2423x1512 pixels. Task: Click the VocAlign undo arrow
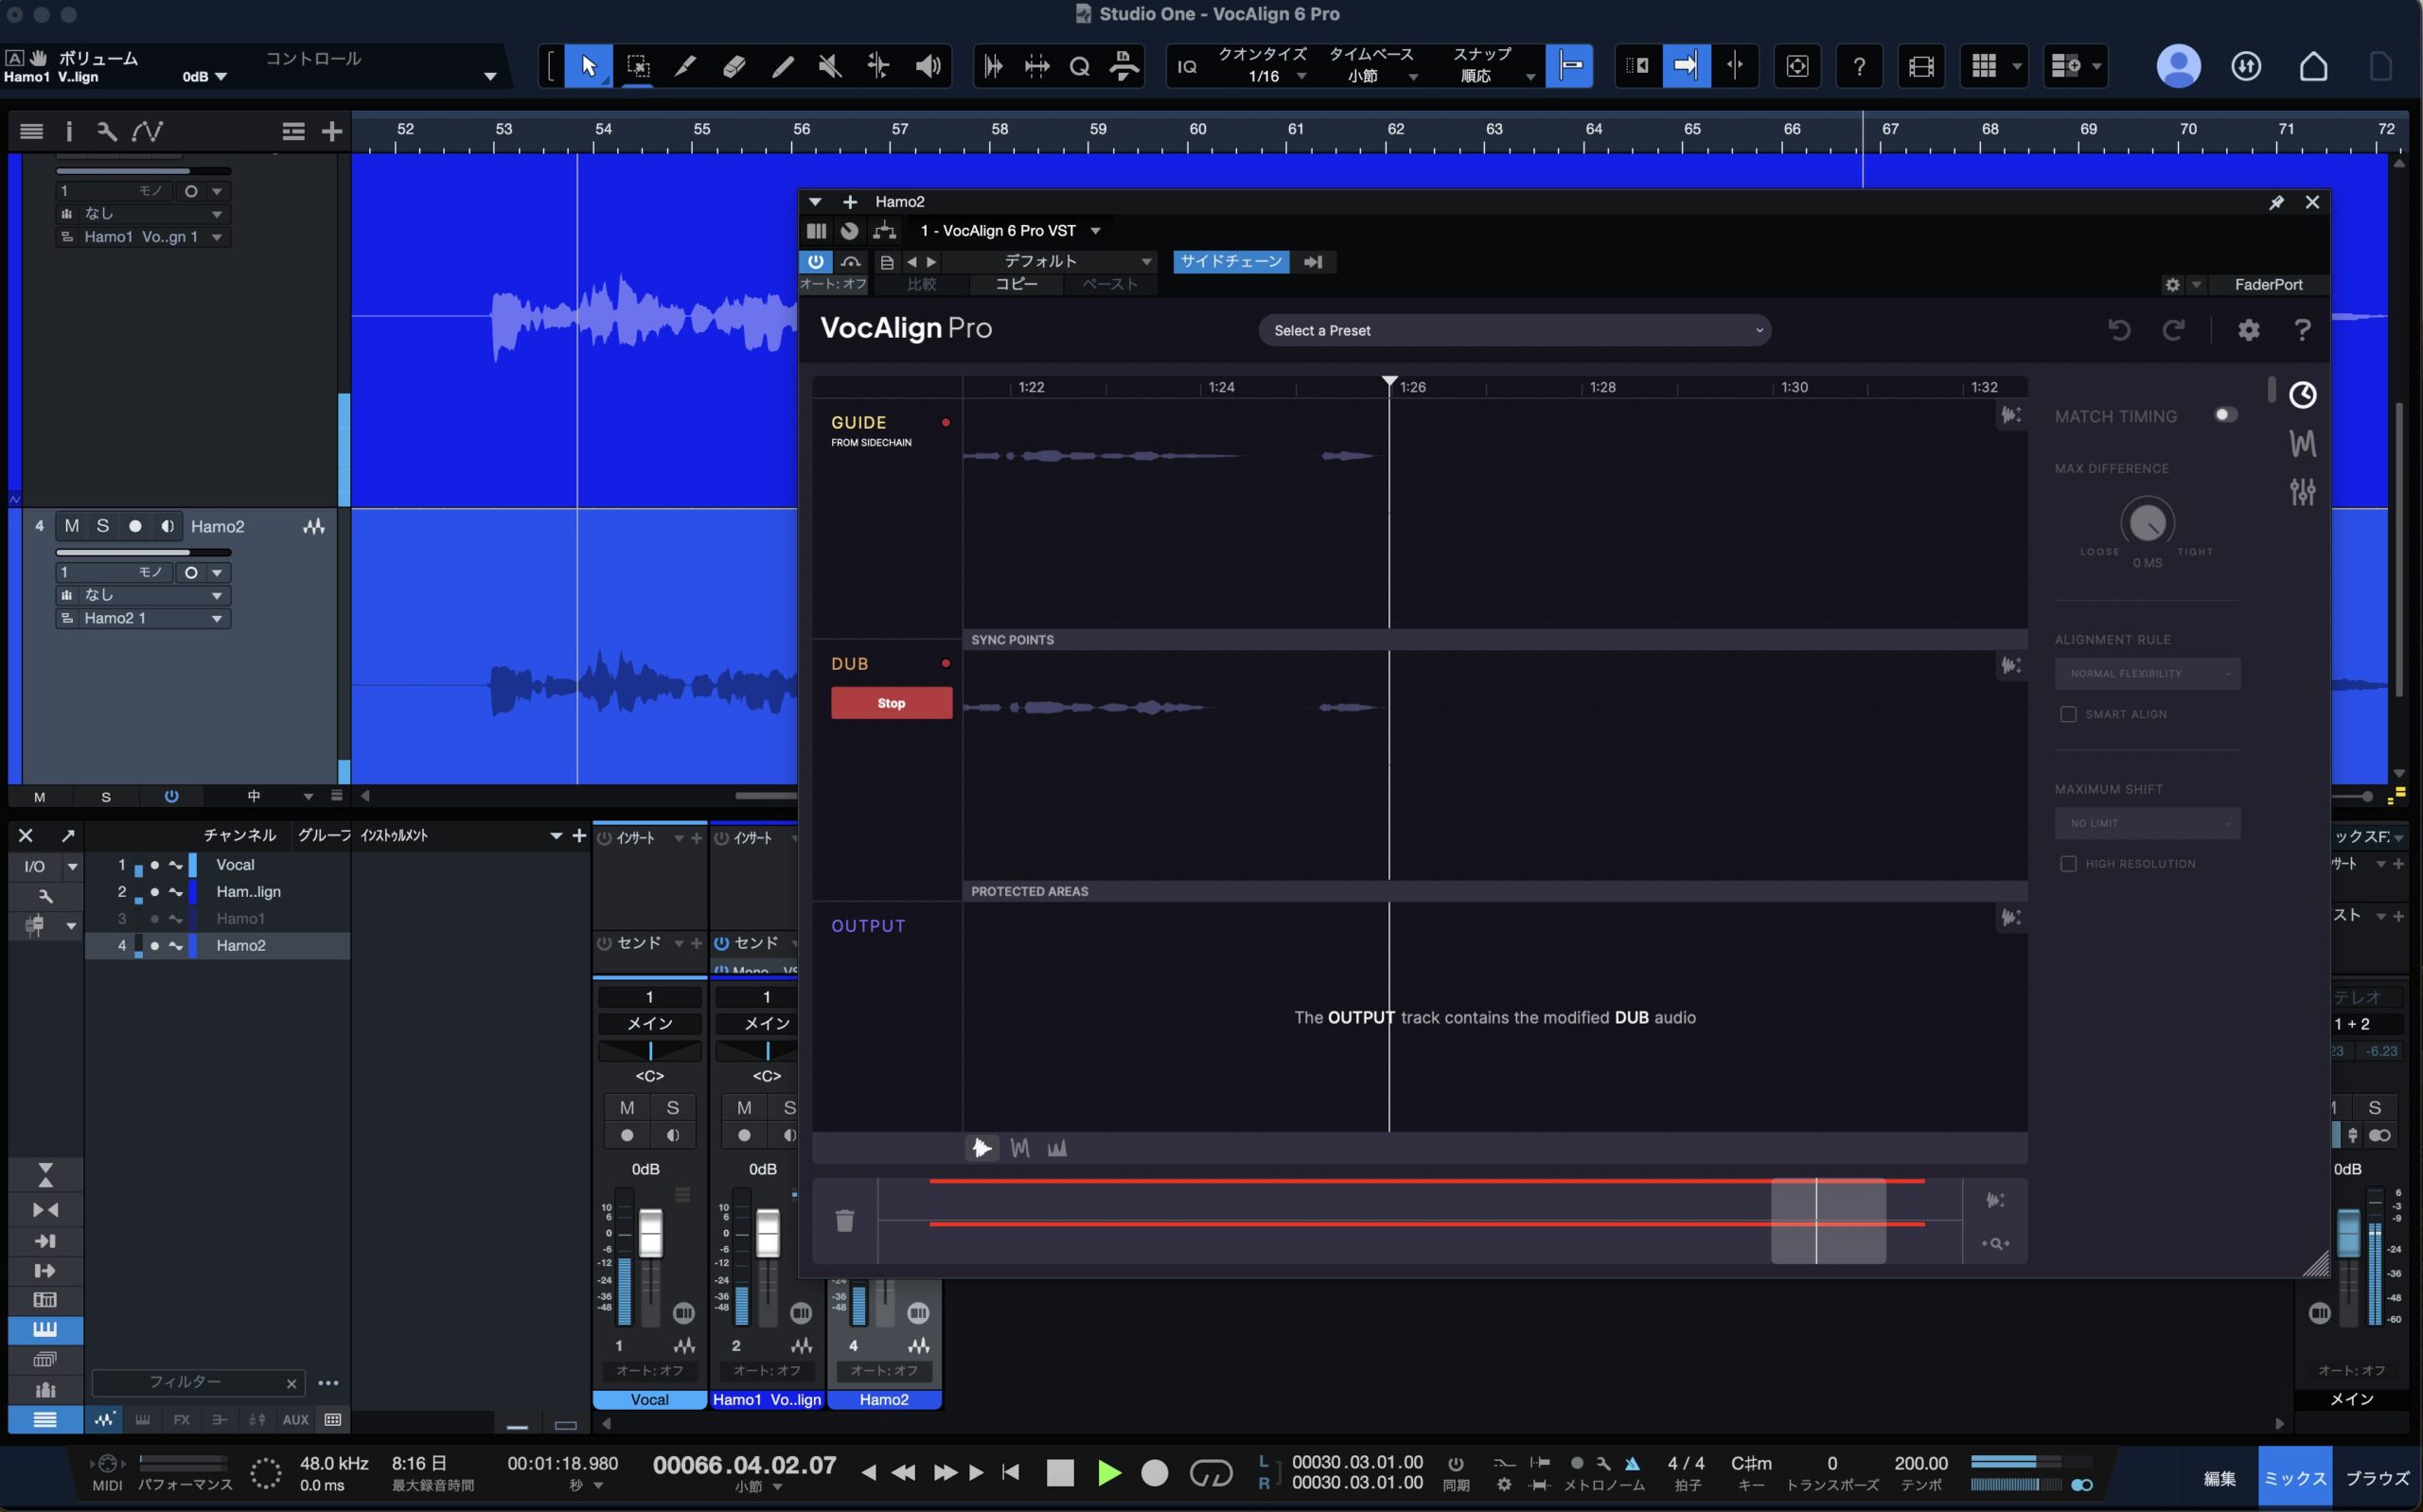2118,329
